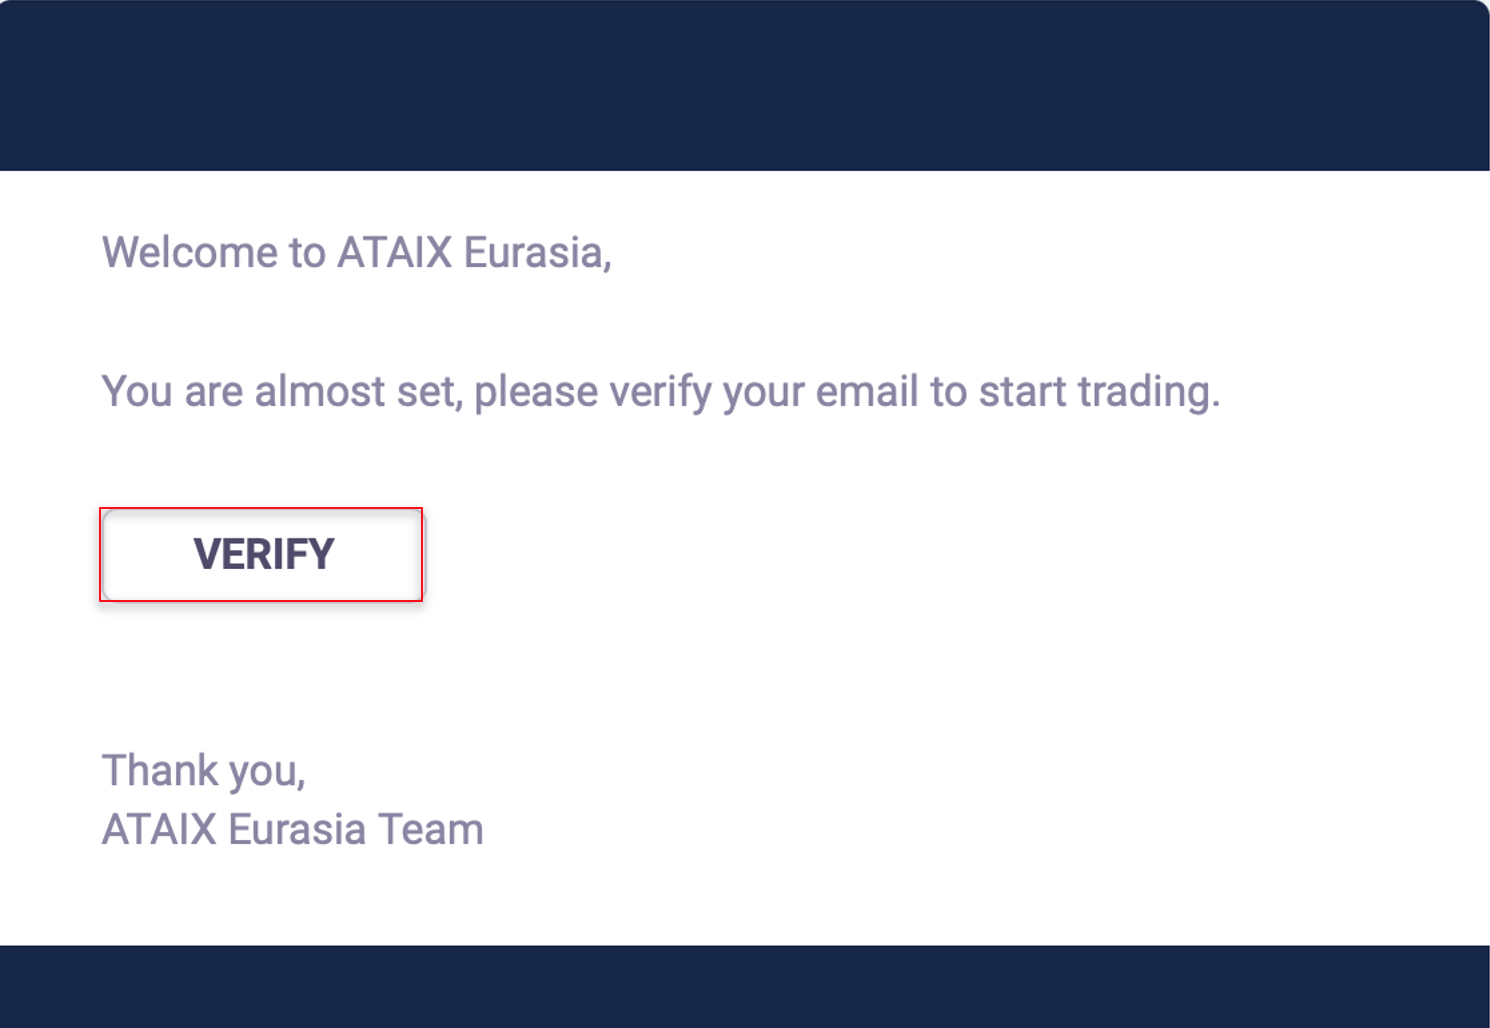
Task: Select the 'ATAIX Eurasia Team' signature line
Action: (x=291, y=828)
